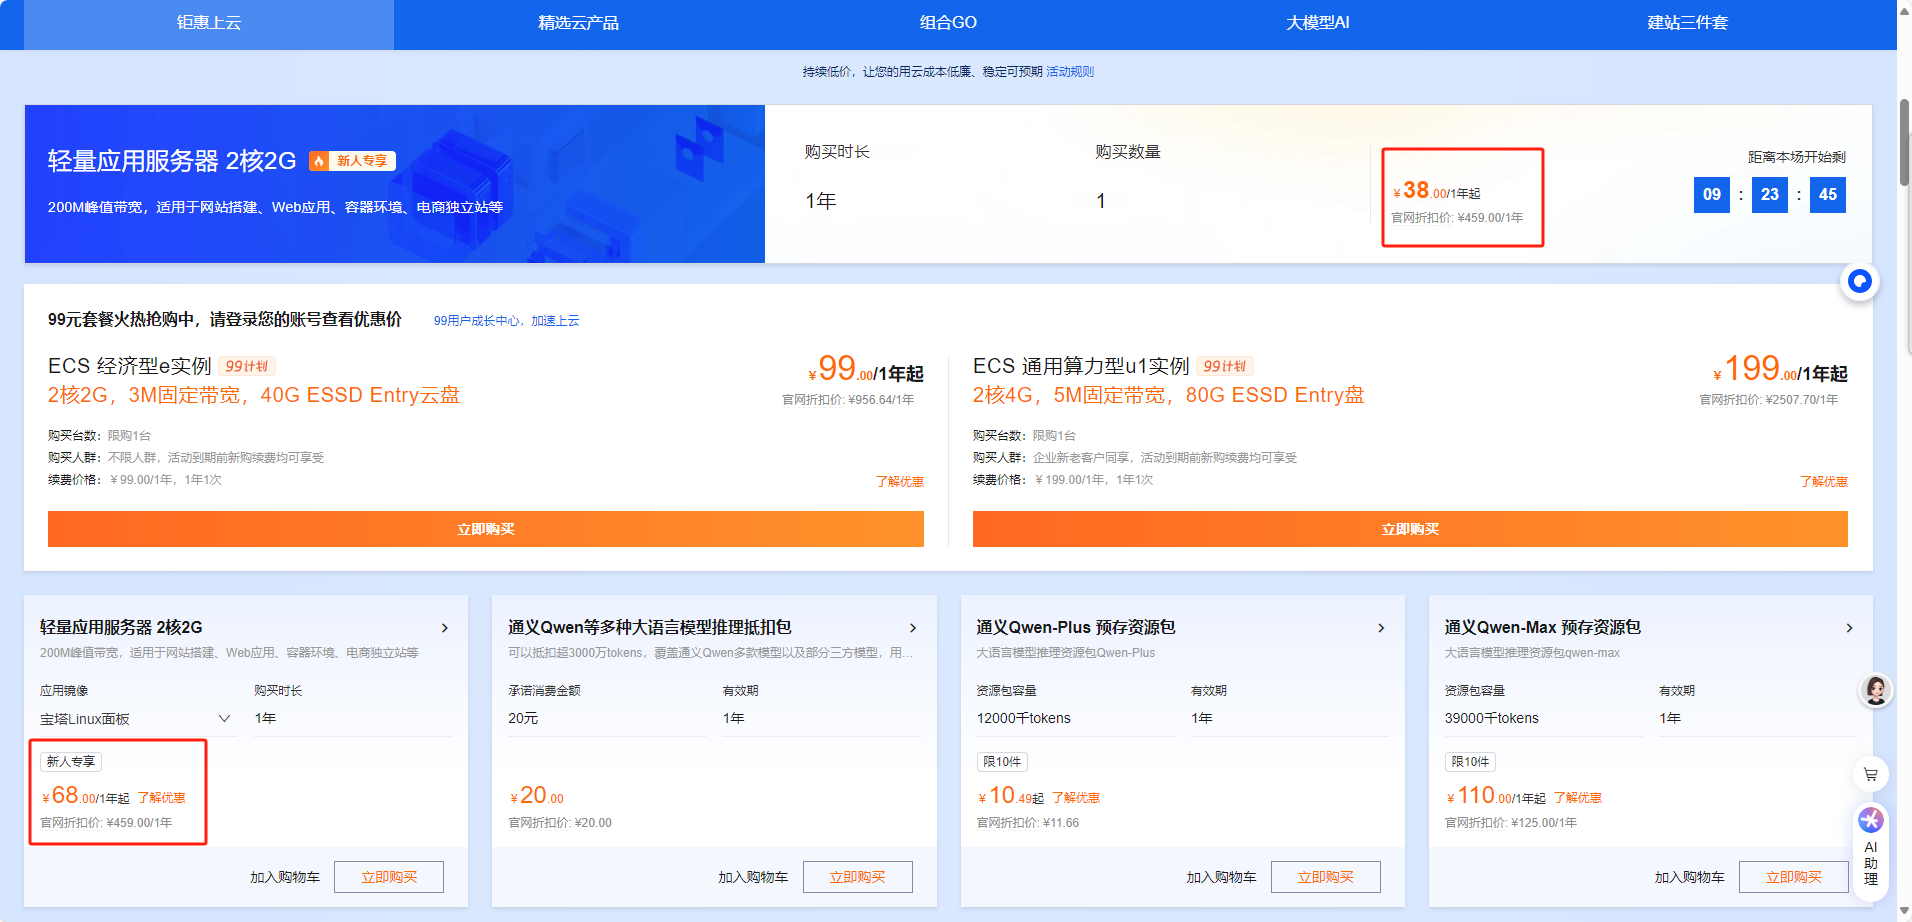The image size is (1912, 922).
Task: Click the countdown hours box 09
Action: coord(1712,195)
